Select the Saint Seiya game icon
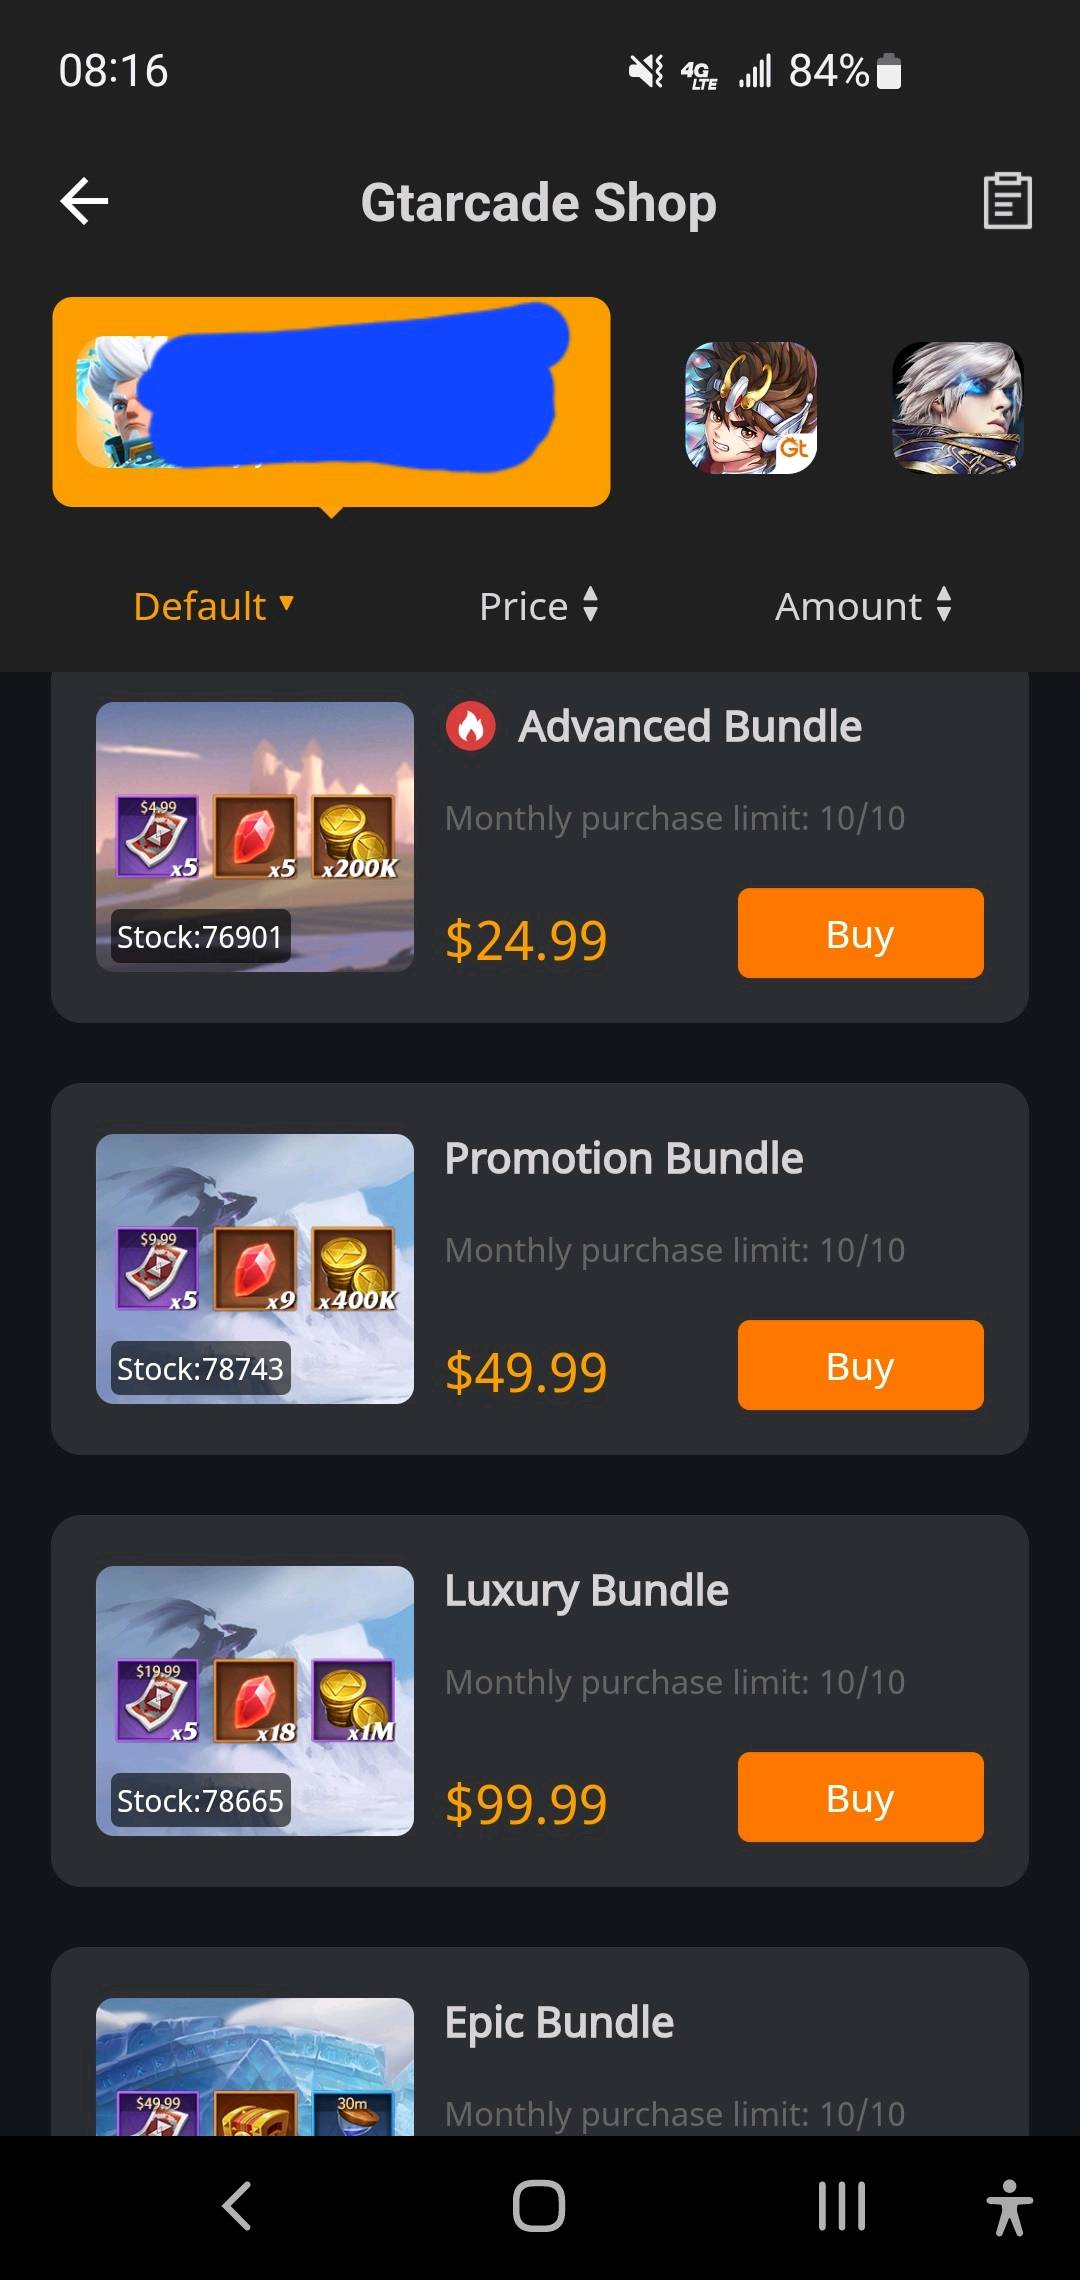 [751, 407]
